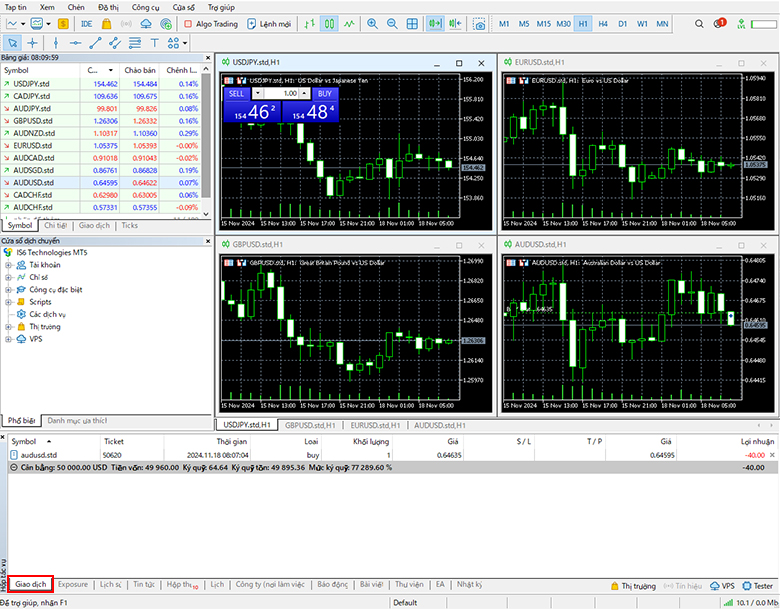
Task: Switch to Exposure tab
Action: tap(73, 584)
